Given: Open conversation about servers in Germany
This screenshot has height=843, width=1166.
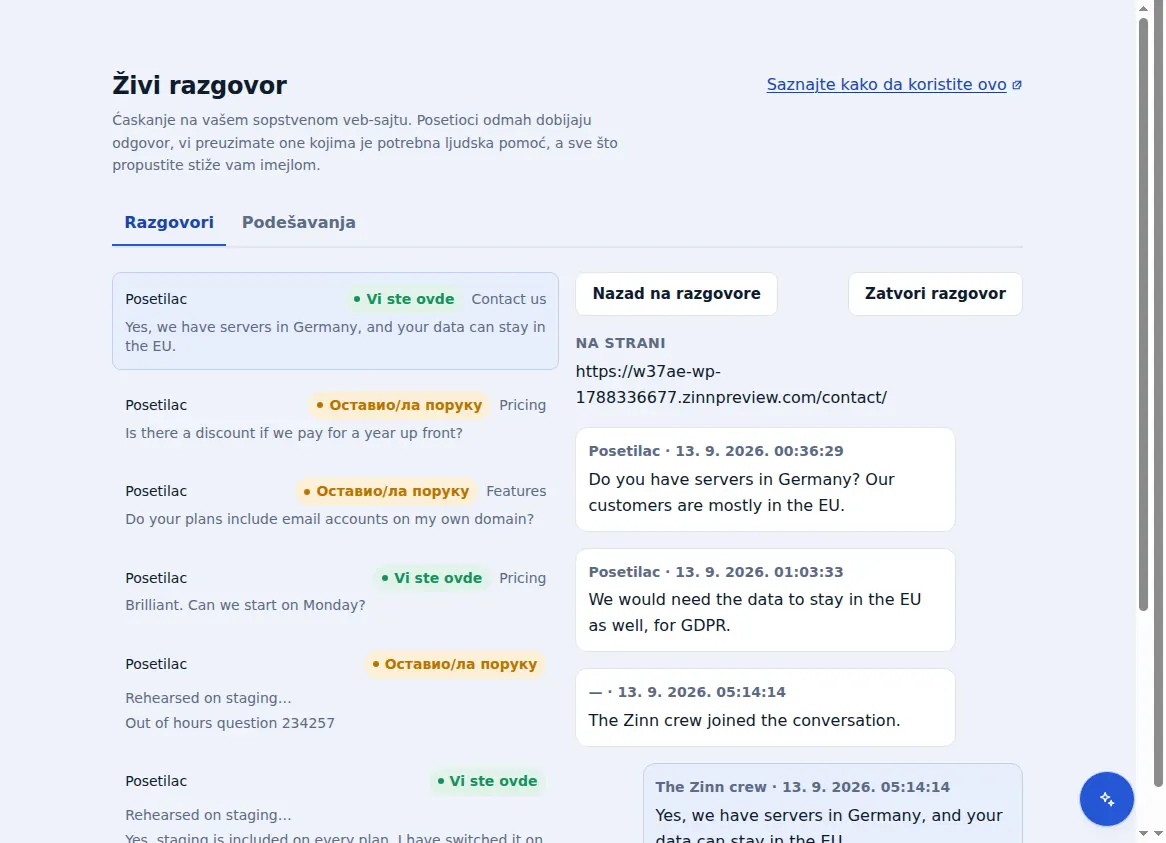Looking at the screenshot, I should tap(335, 321).
